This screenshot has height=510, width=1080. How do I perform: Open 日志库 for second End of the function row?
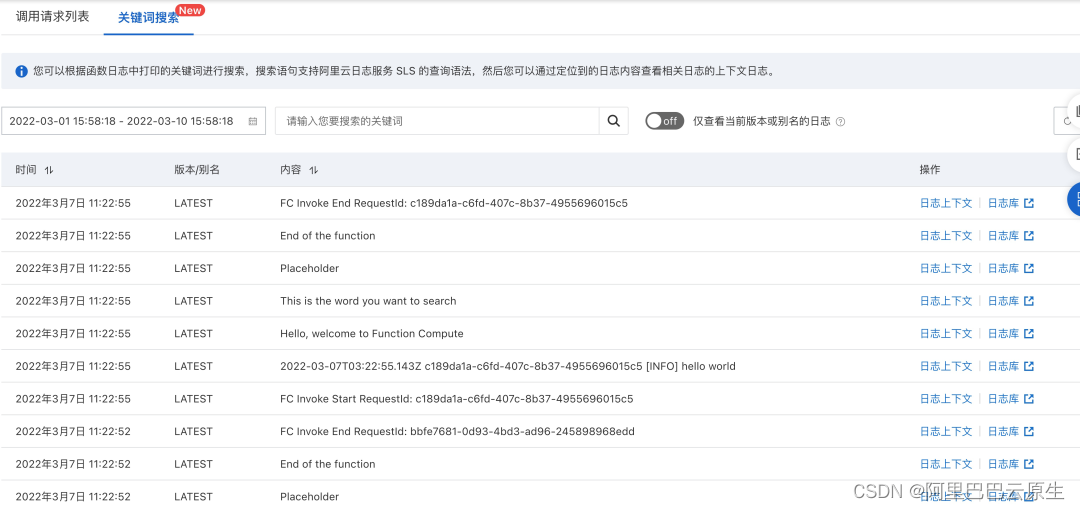(1004, 465)
